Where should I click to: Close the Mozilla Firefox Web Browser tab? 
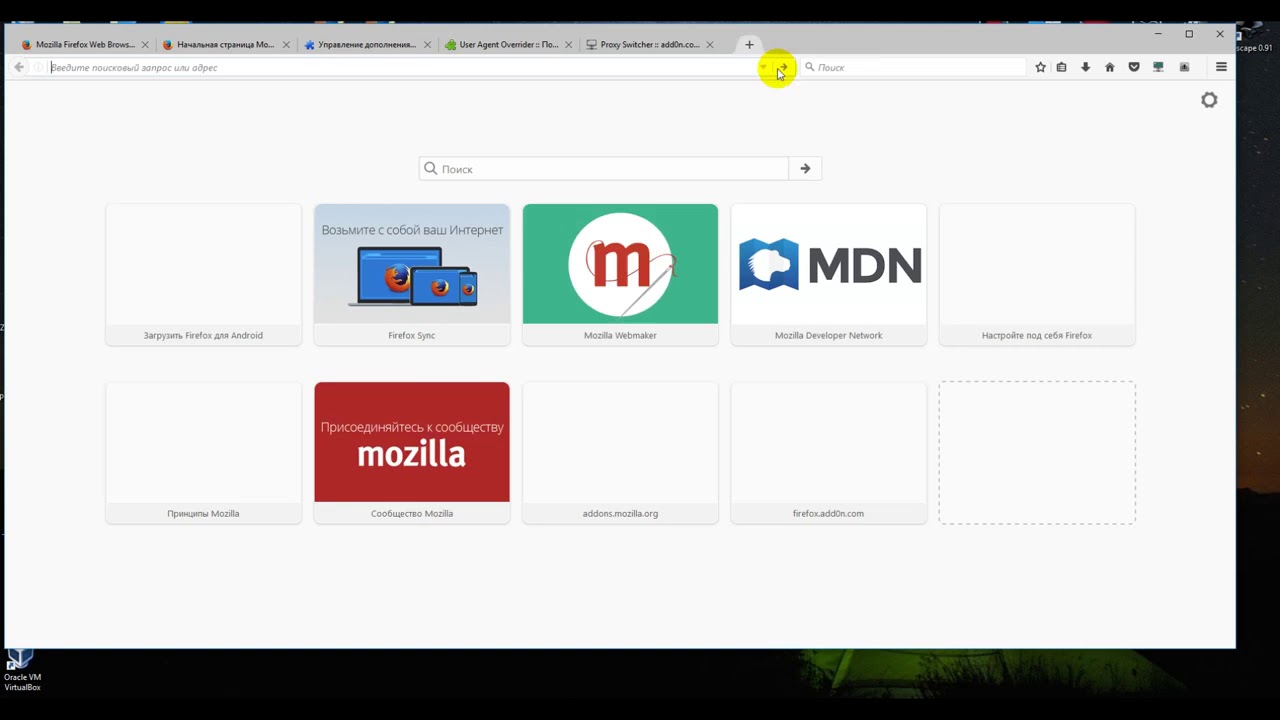click(145, 44)
